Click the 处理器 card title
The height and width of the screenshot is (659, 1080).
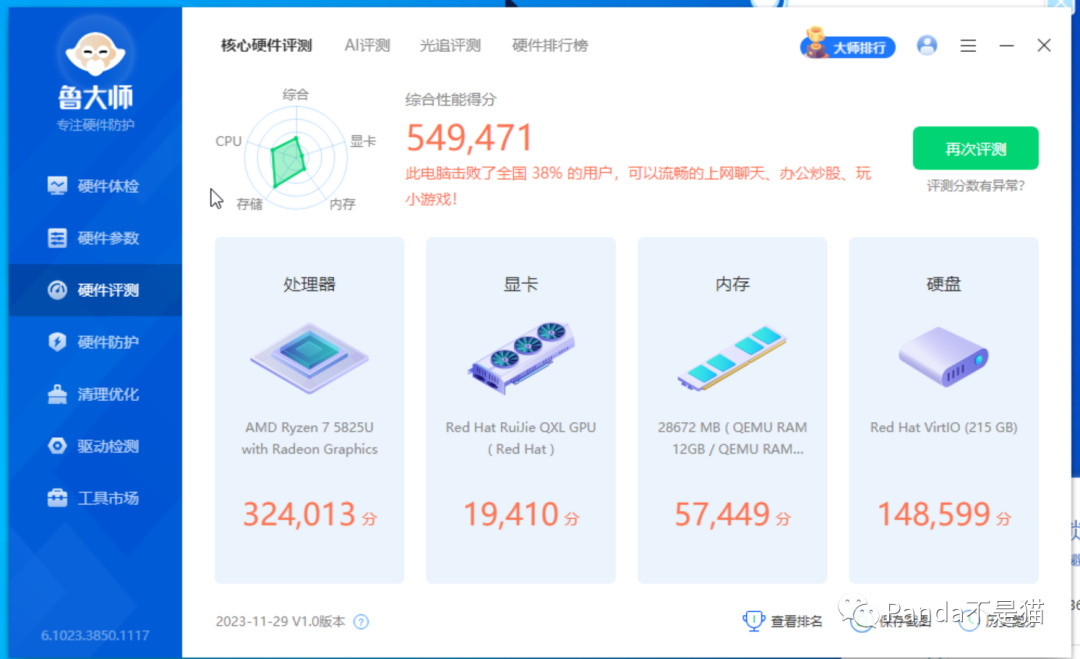[x=309, y=284]
